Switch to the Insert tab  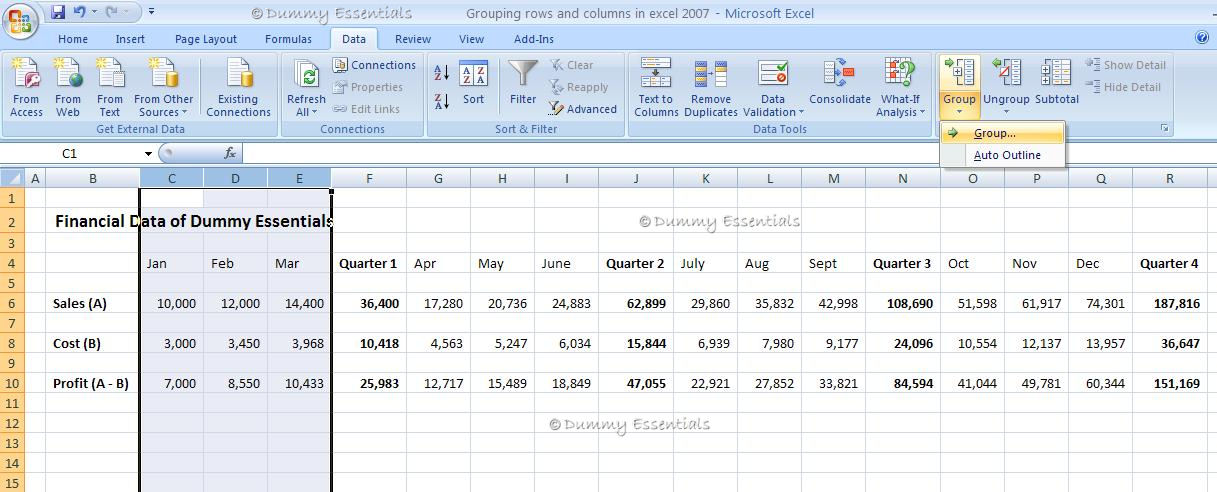(x=130, y=39)
